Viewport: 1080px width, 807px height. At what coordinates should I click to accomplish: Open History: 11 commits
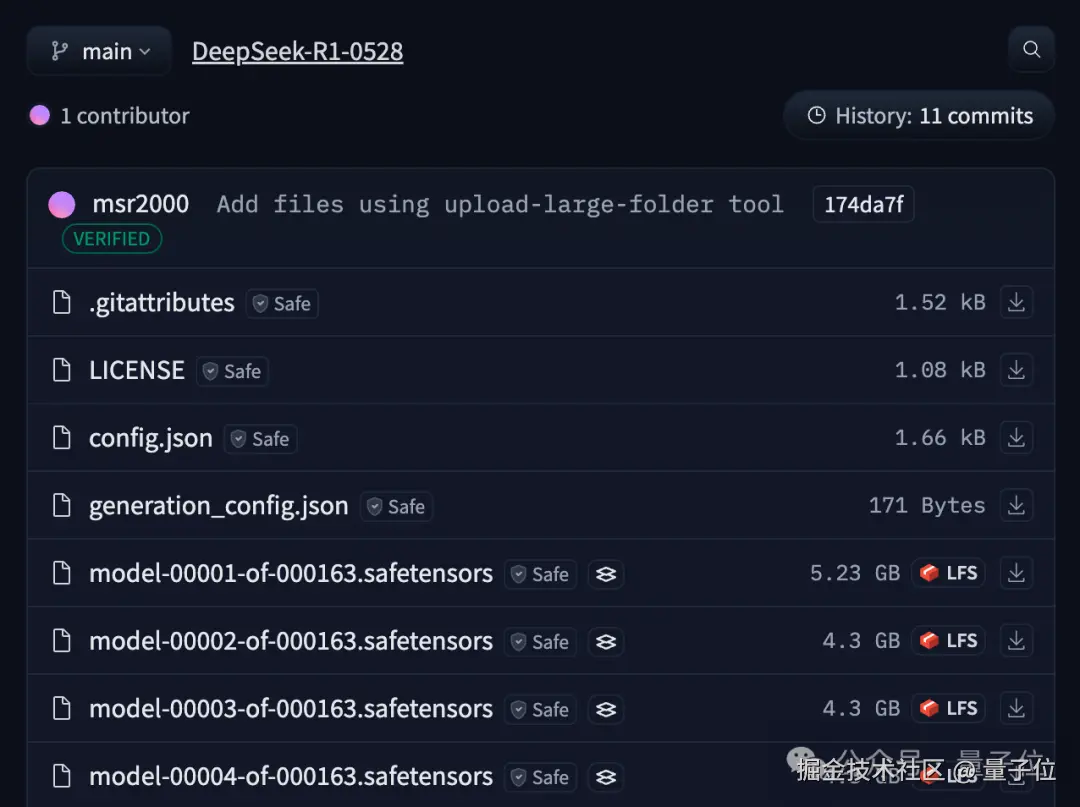point(920,116)
